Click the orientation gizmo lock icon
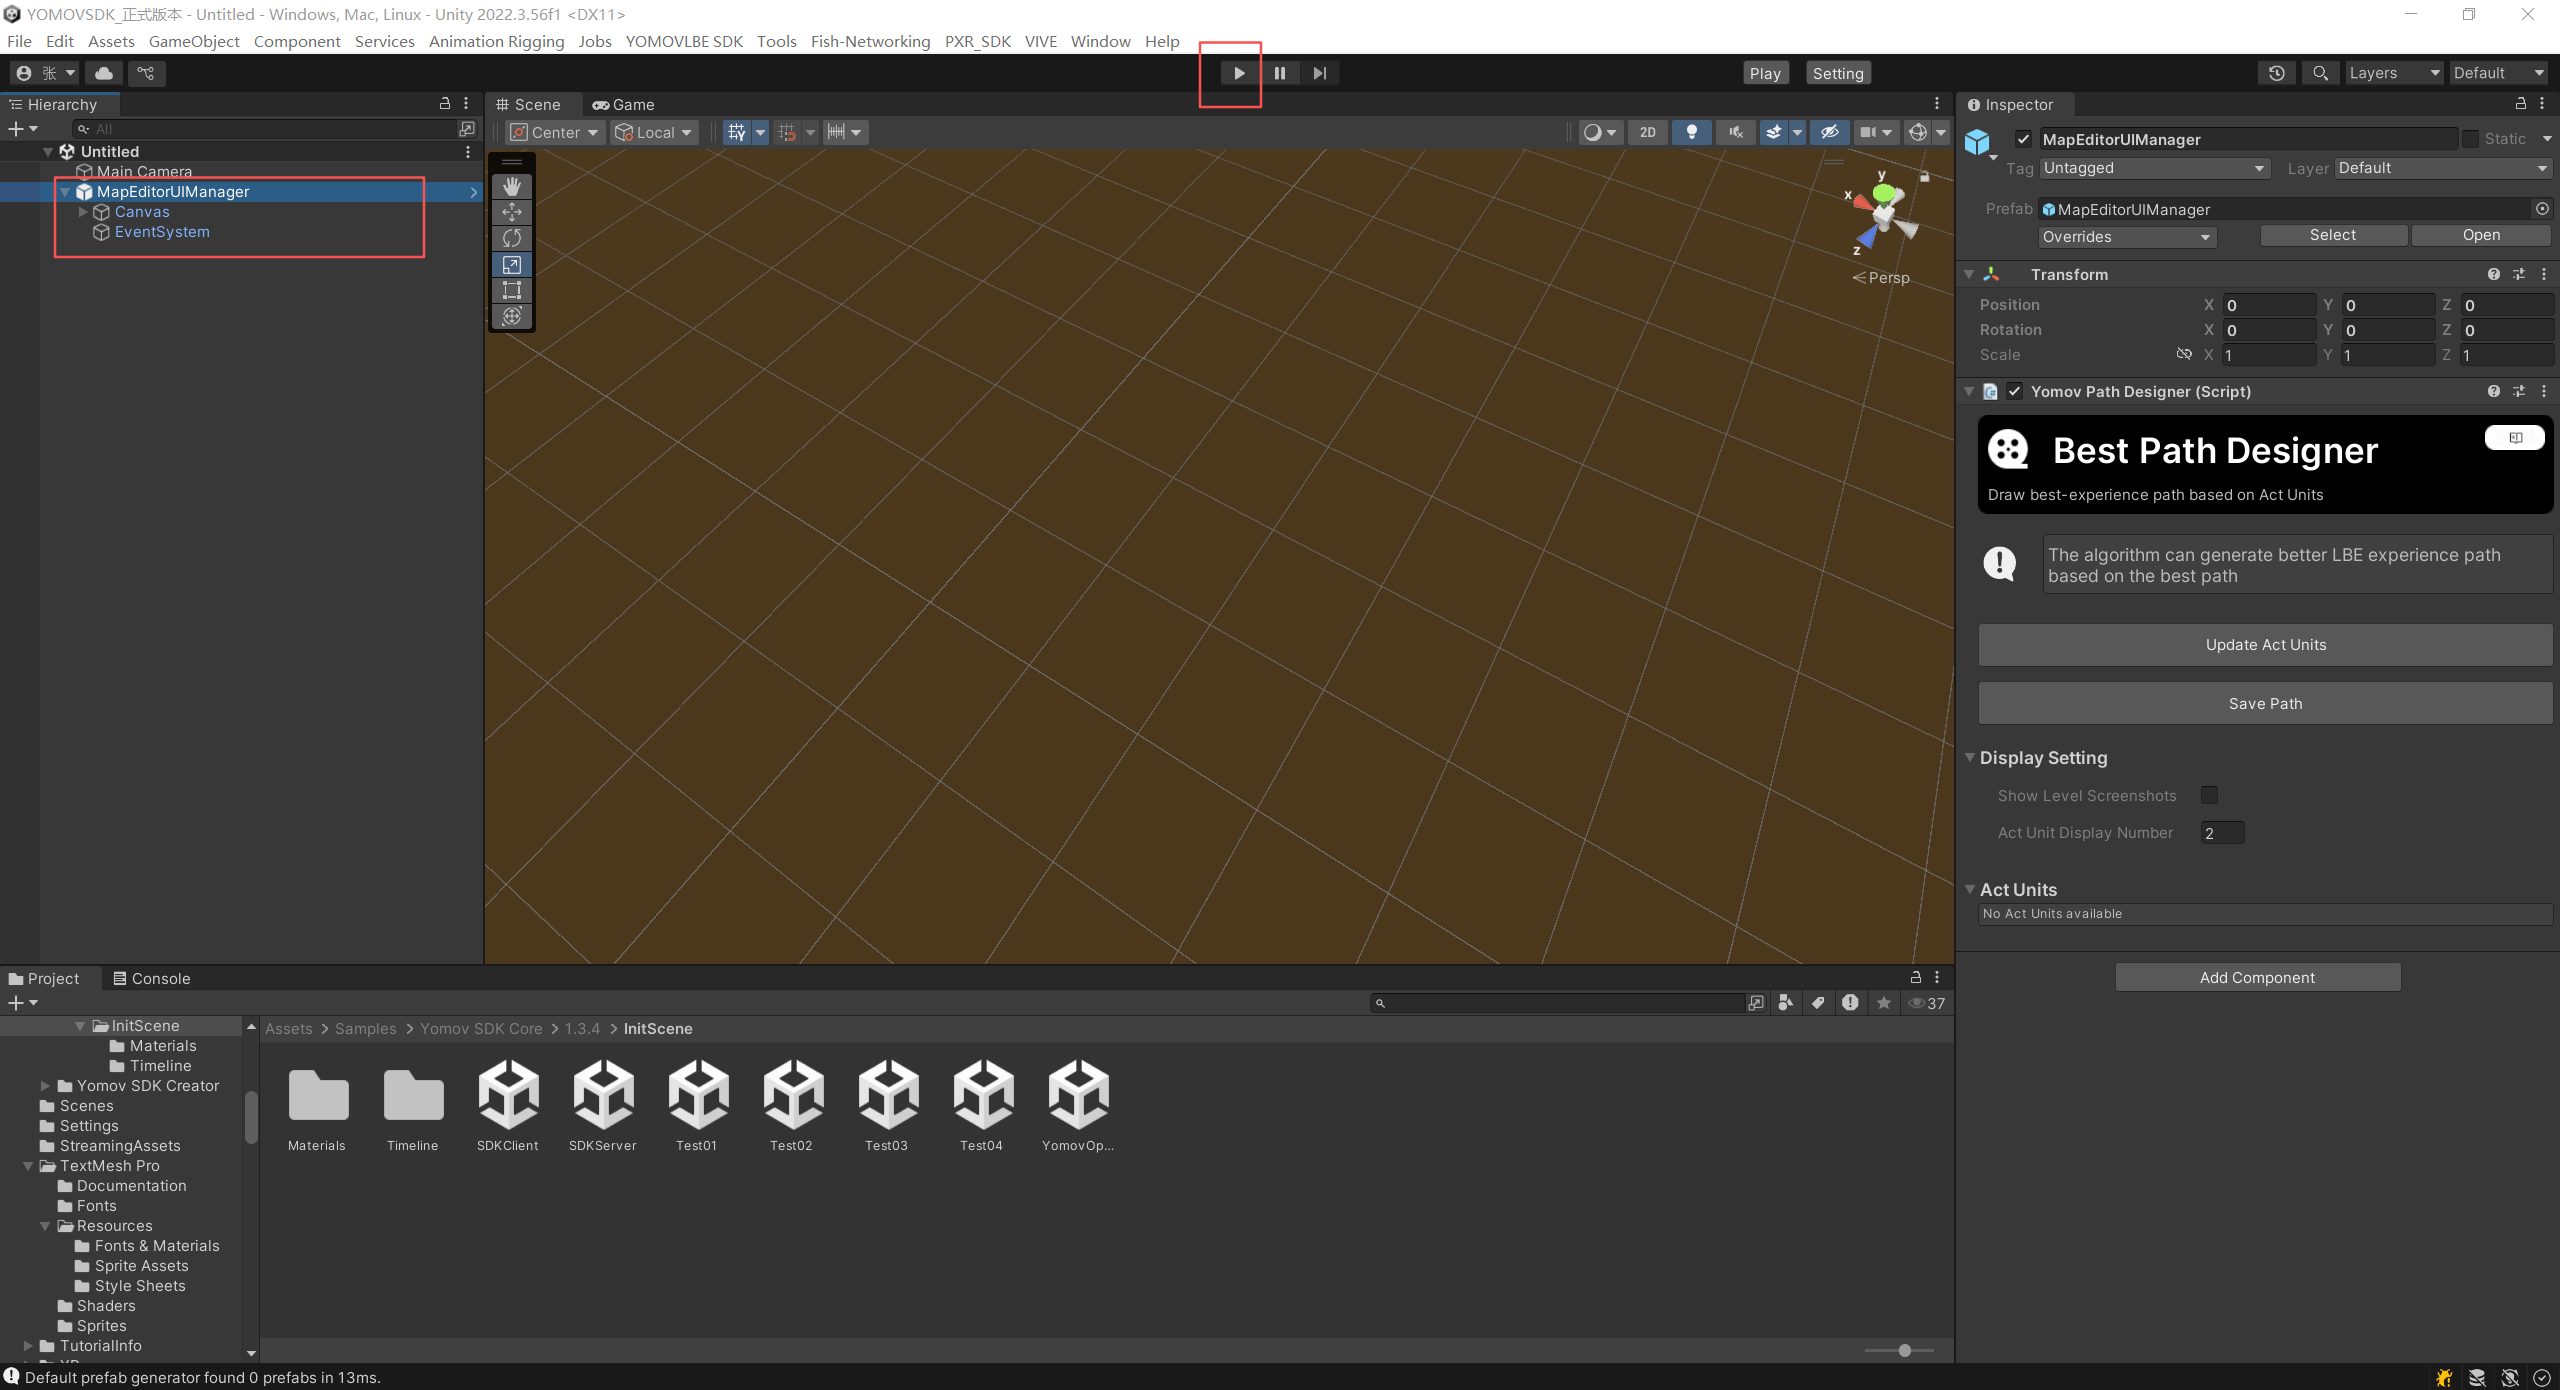The image size is (2560, 1390). (1924, 177)
